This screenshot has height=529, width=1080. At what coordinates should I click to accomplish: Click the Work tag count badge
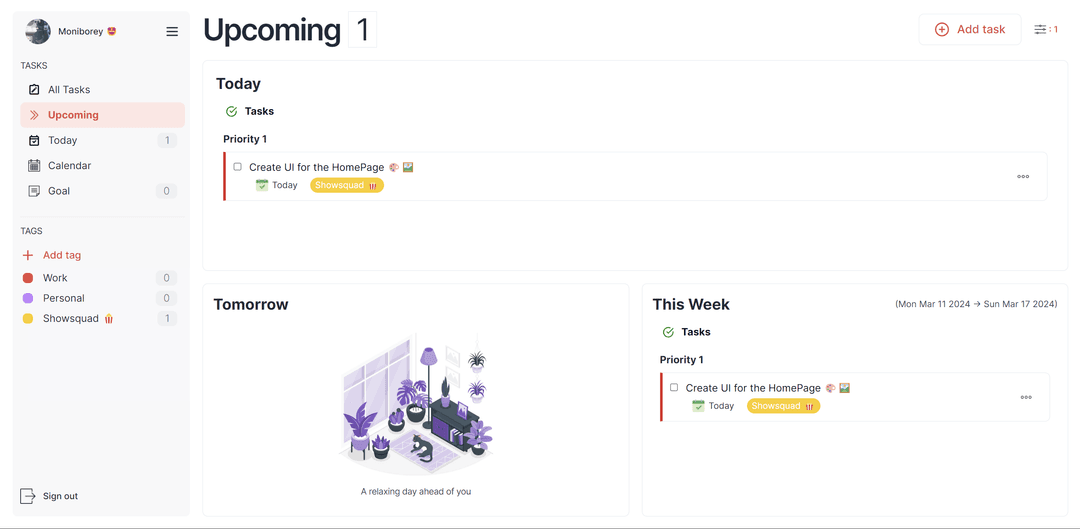[166, 278]
